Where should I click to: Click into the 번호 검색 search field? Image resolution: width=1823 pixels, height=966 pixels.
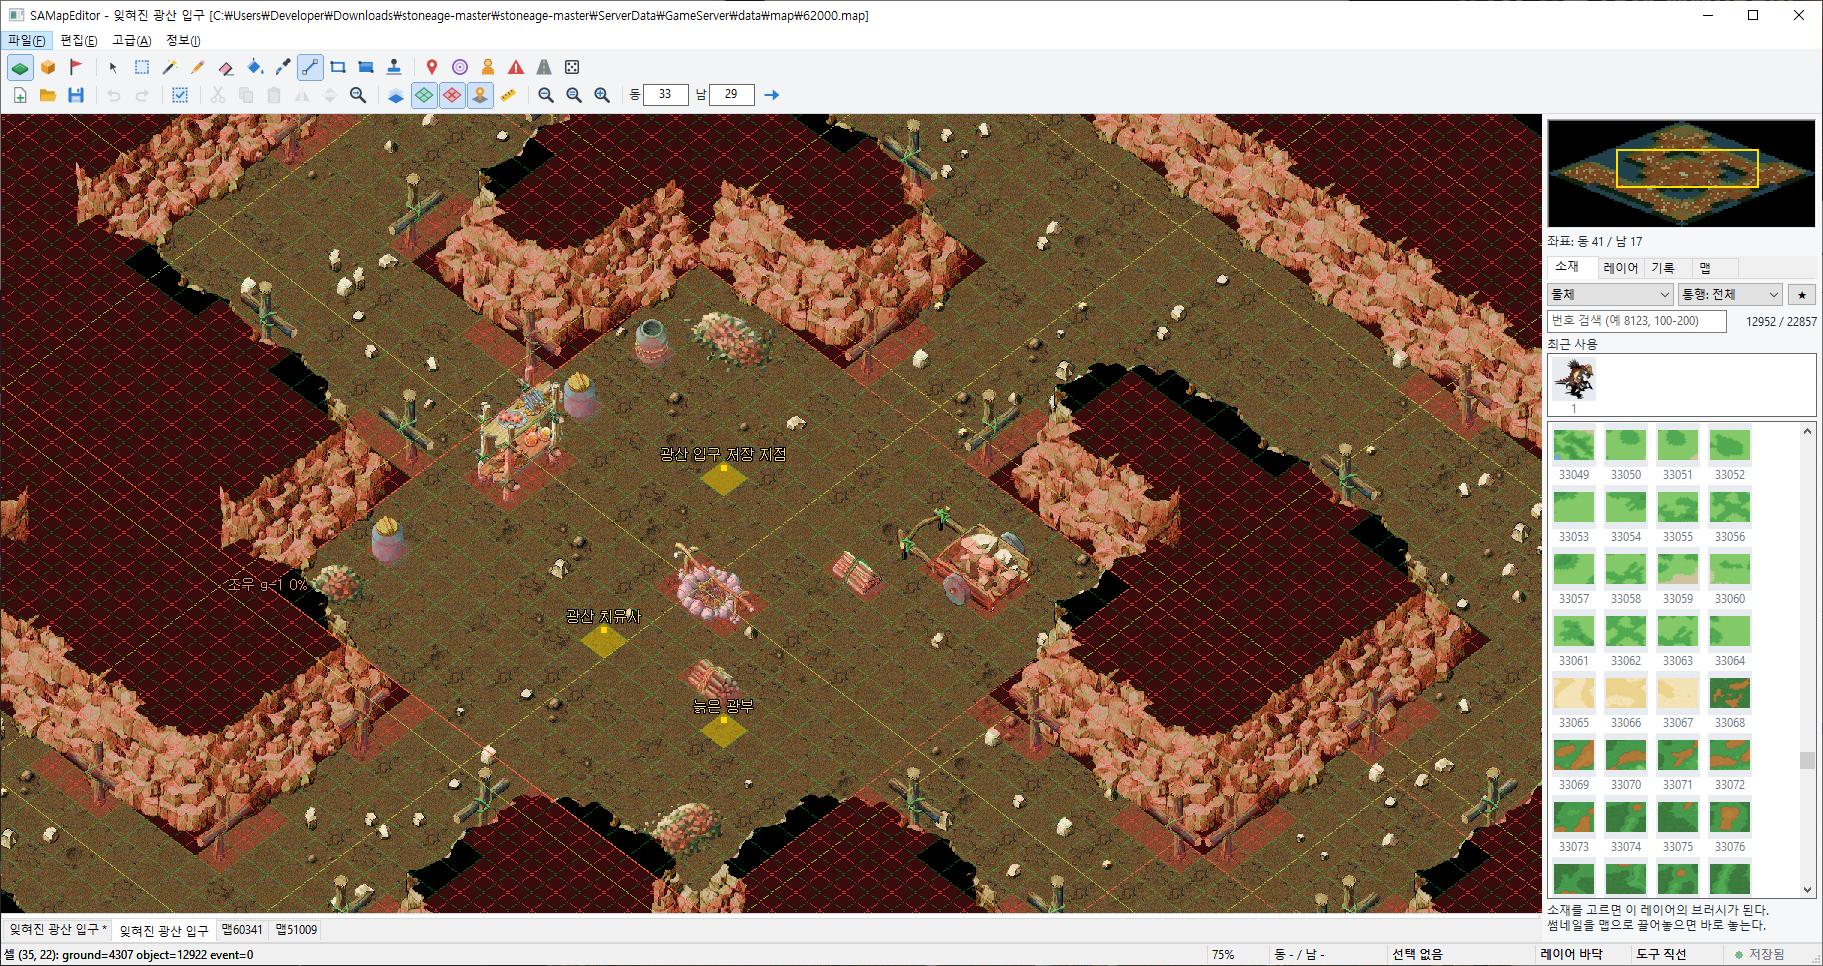[x=1637, y=321]
